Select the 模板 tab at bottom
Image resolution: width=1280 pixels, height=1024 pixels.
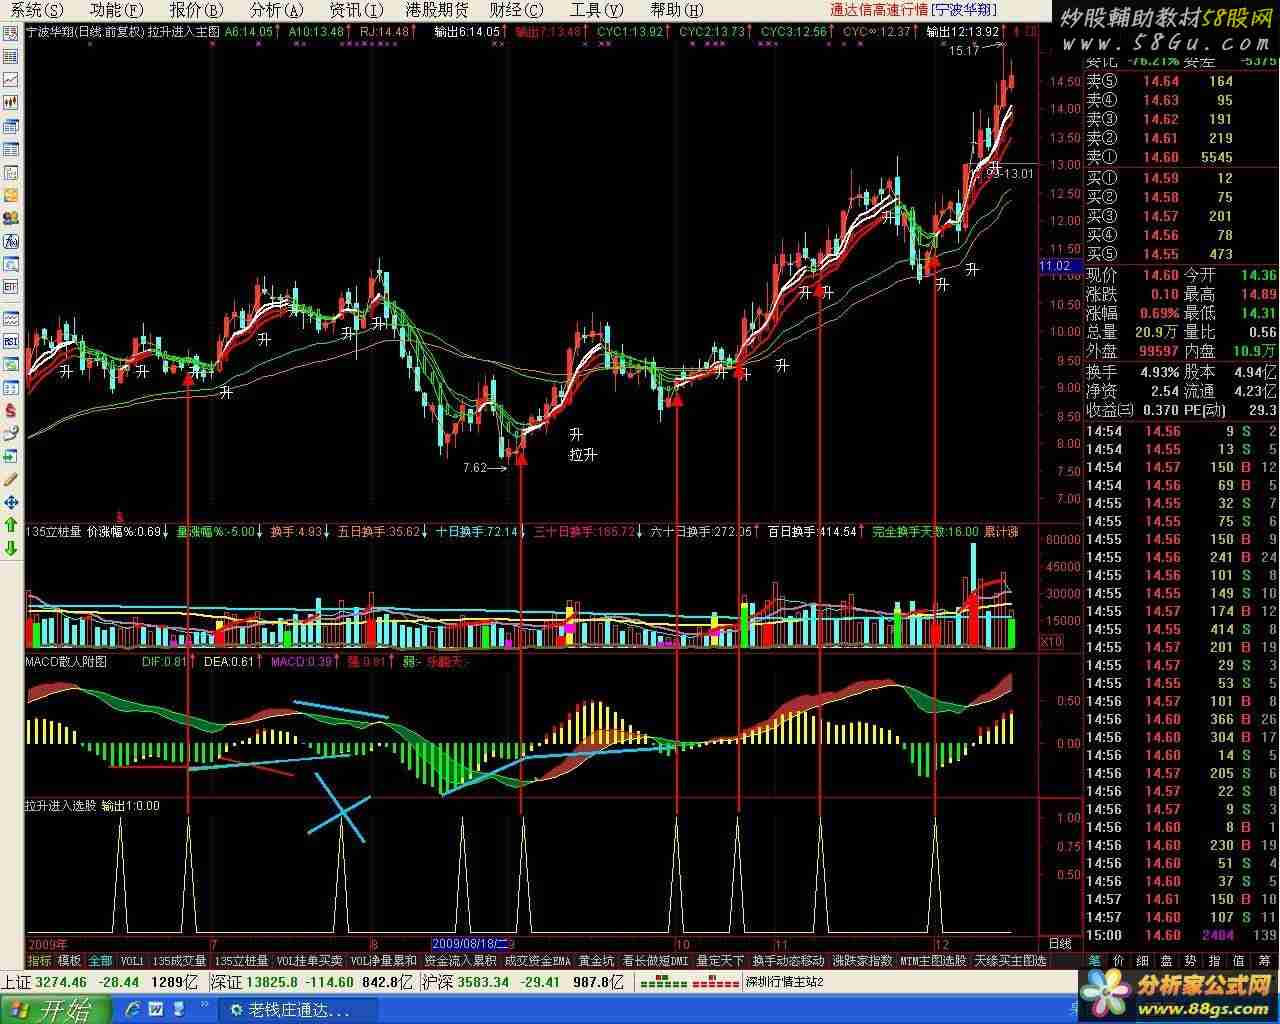[70, 960]
